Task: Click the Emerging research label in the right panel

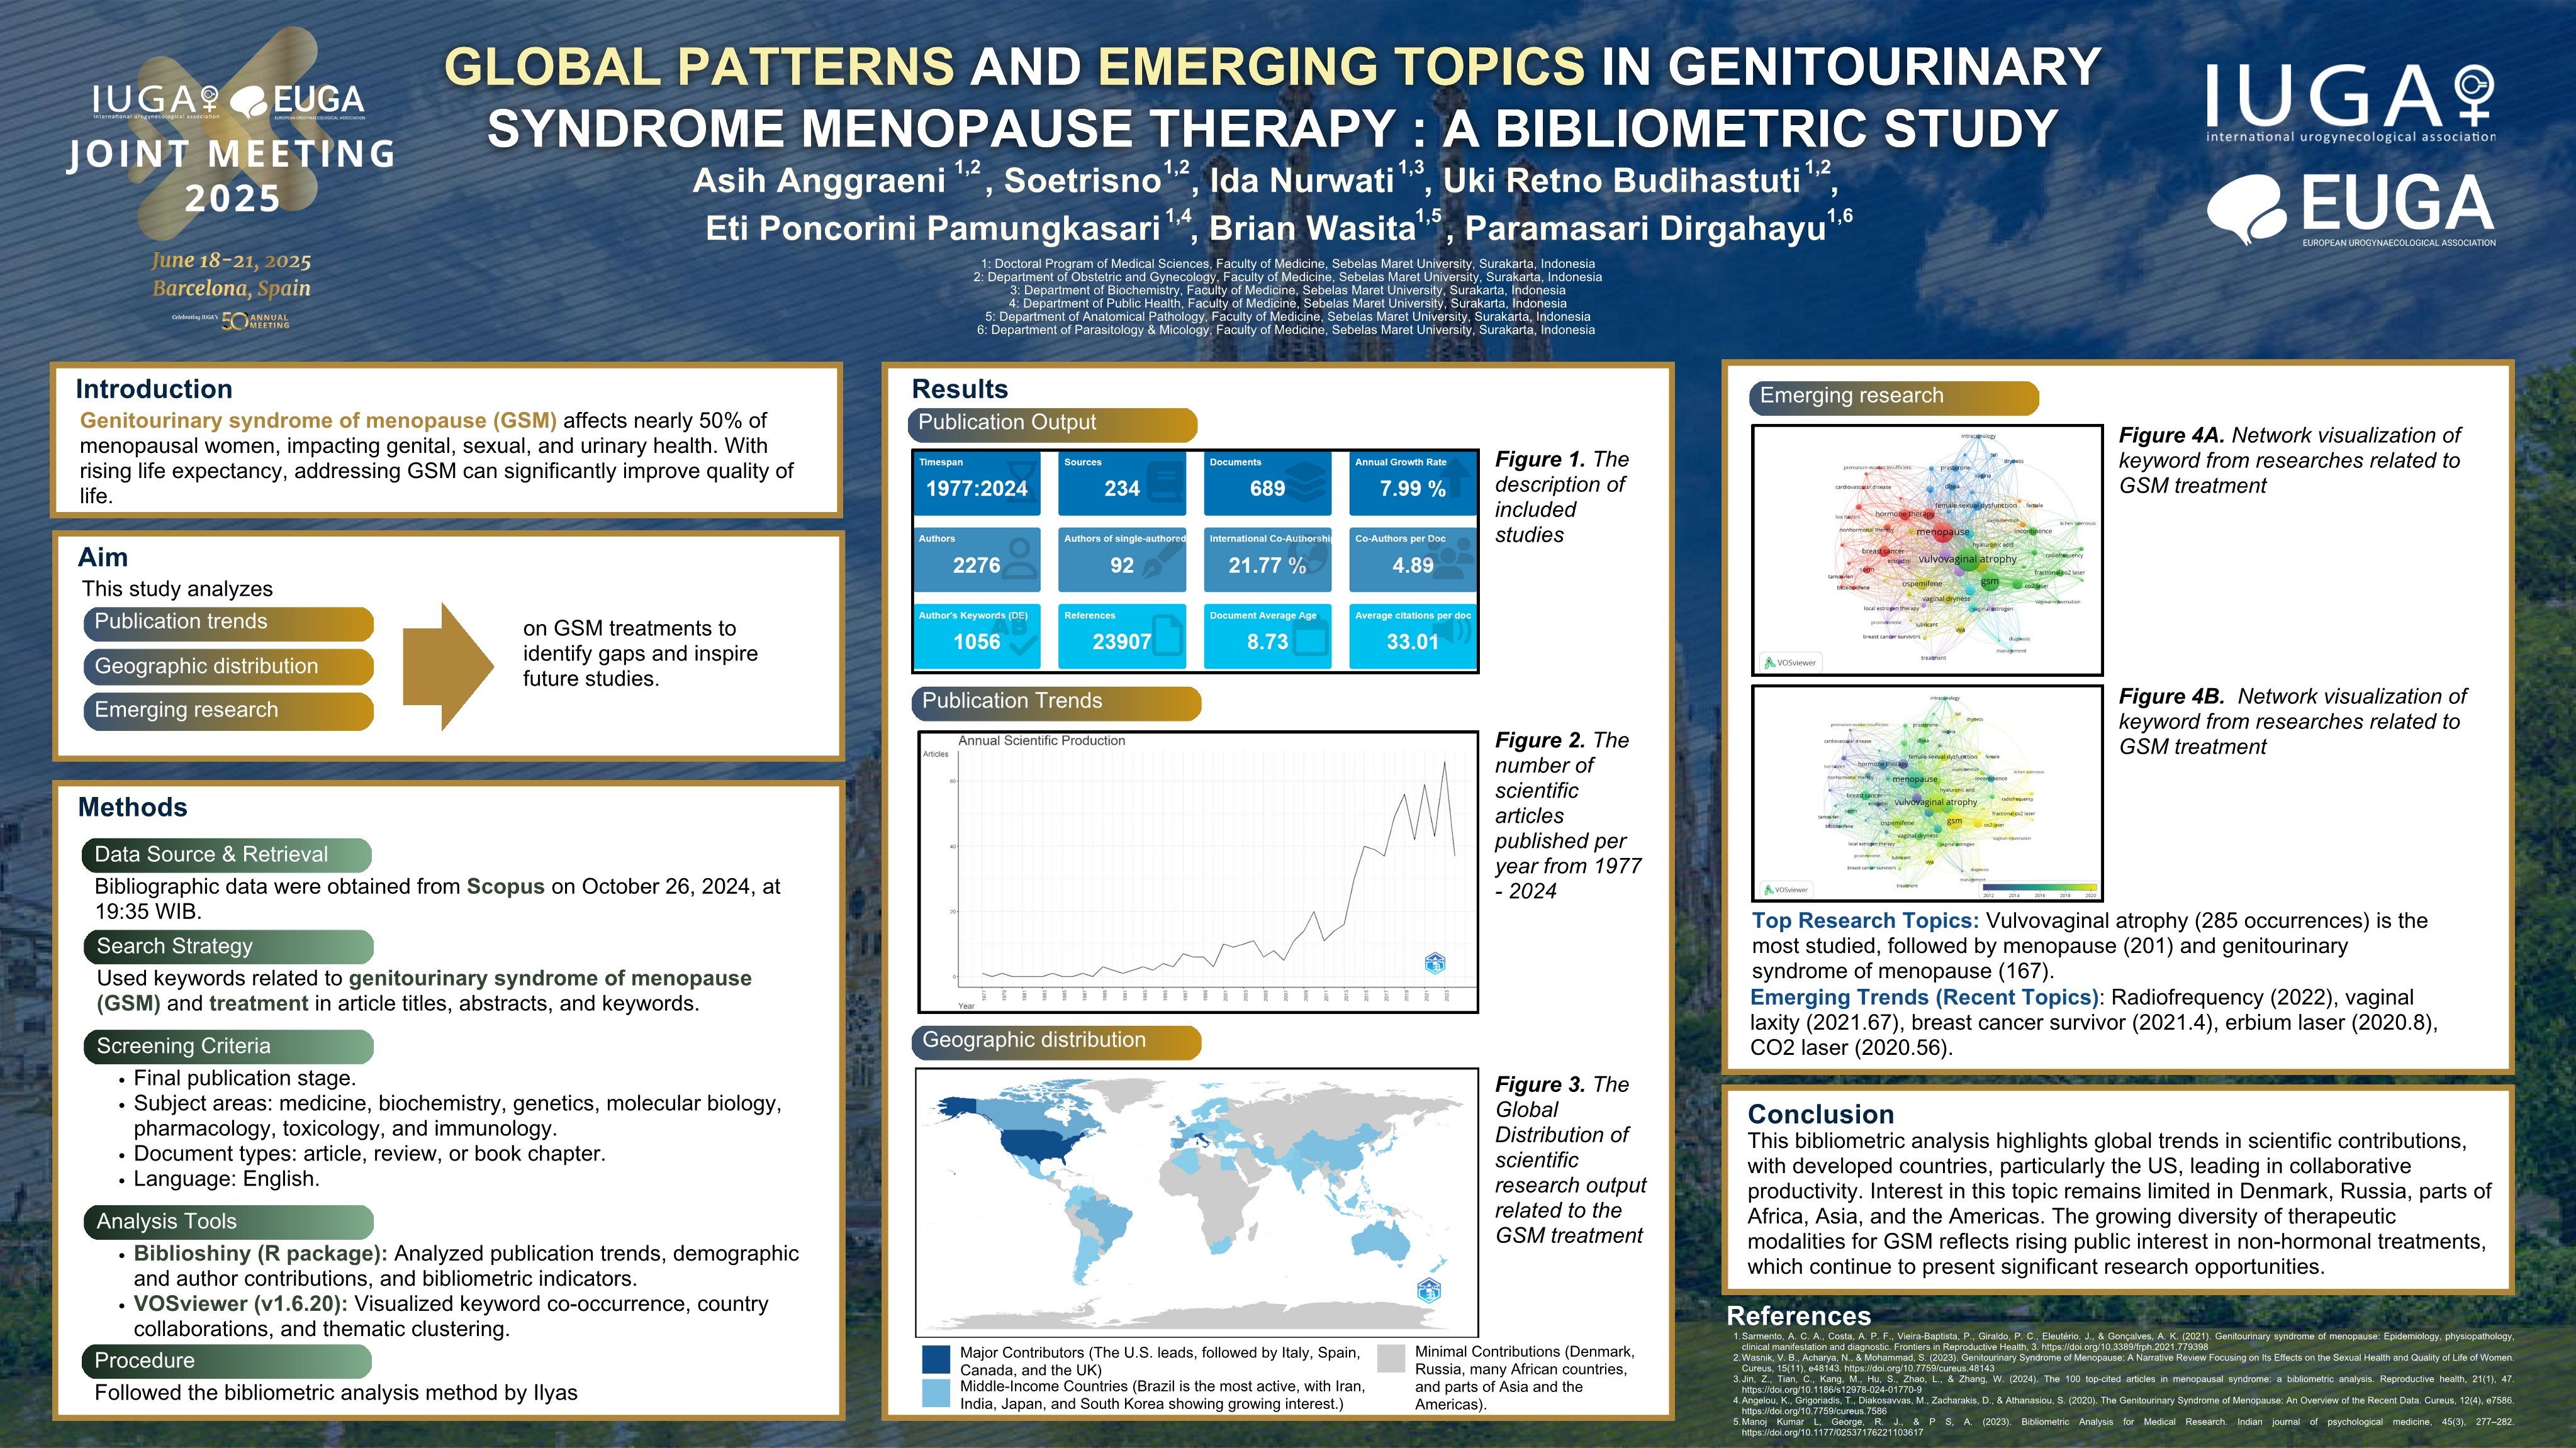Action: coord(1894,397)
